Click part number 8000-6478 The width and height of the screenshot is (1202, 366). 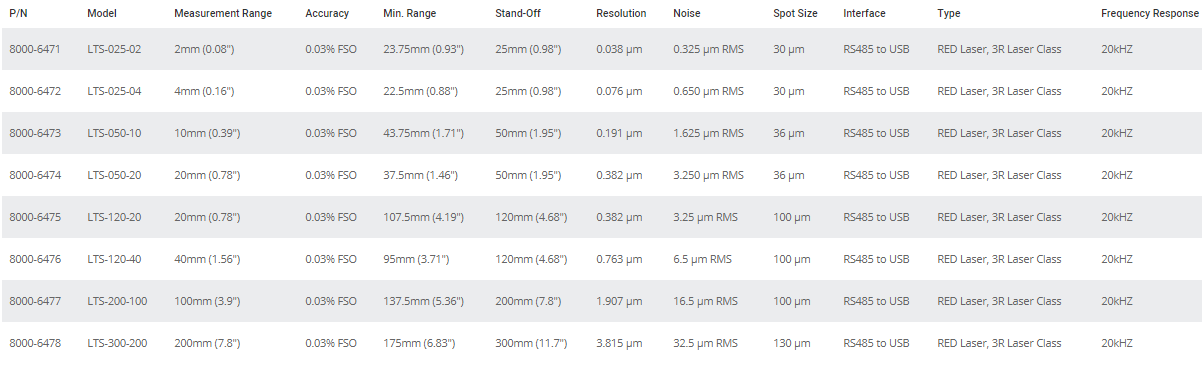(x=35, y=343)
